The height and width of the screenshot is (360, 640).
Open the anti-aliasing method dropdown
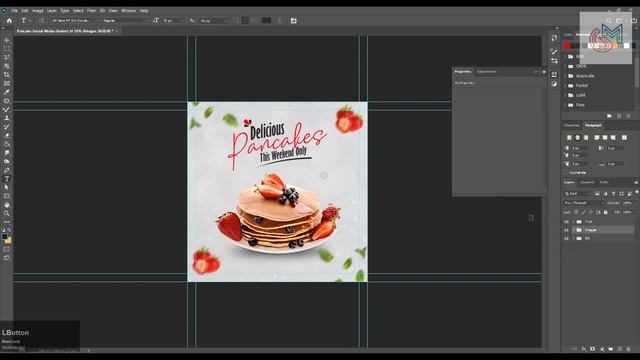coord(213,20)
